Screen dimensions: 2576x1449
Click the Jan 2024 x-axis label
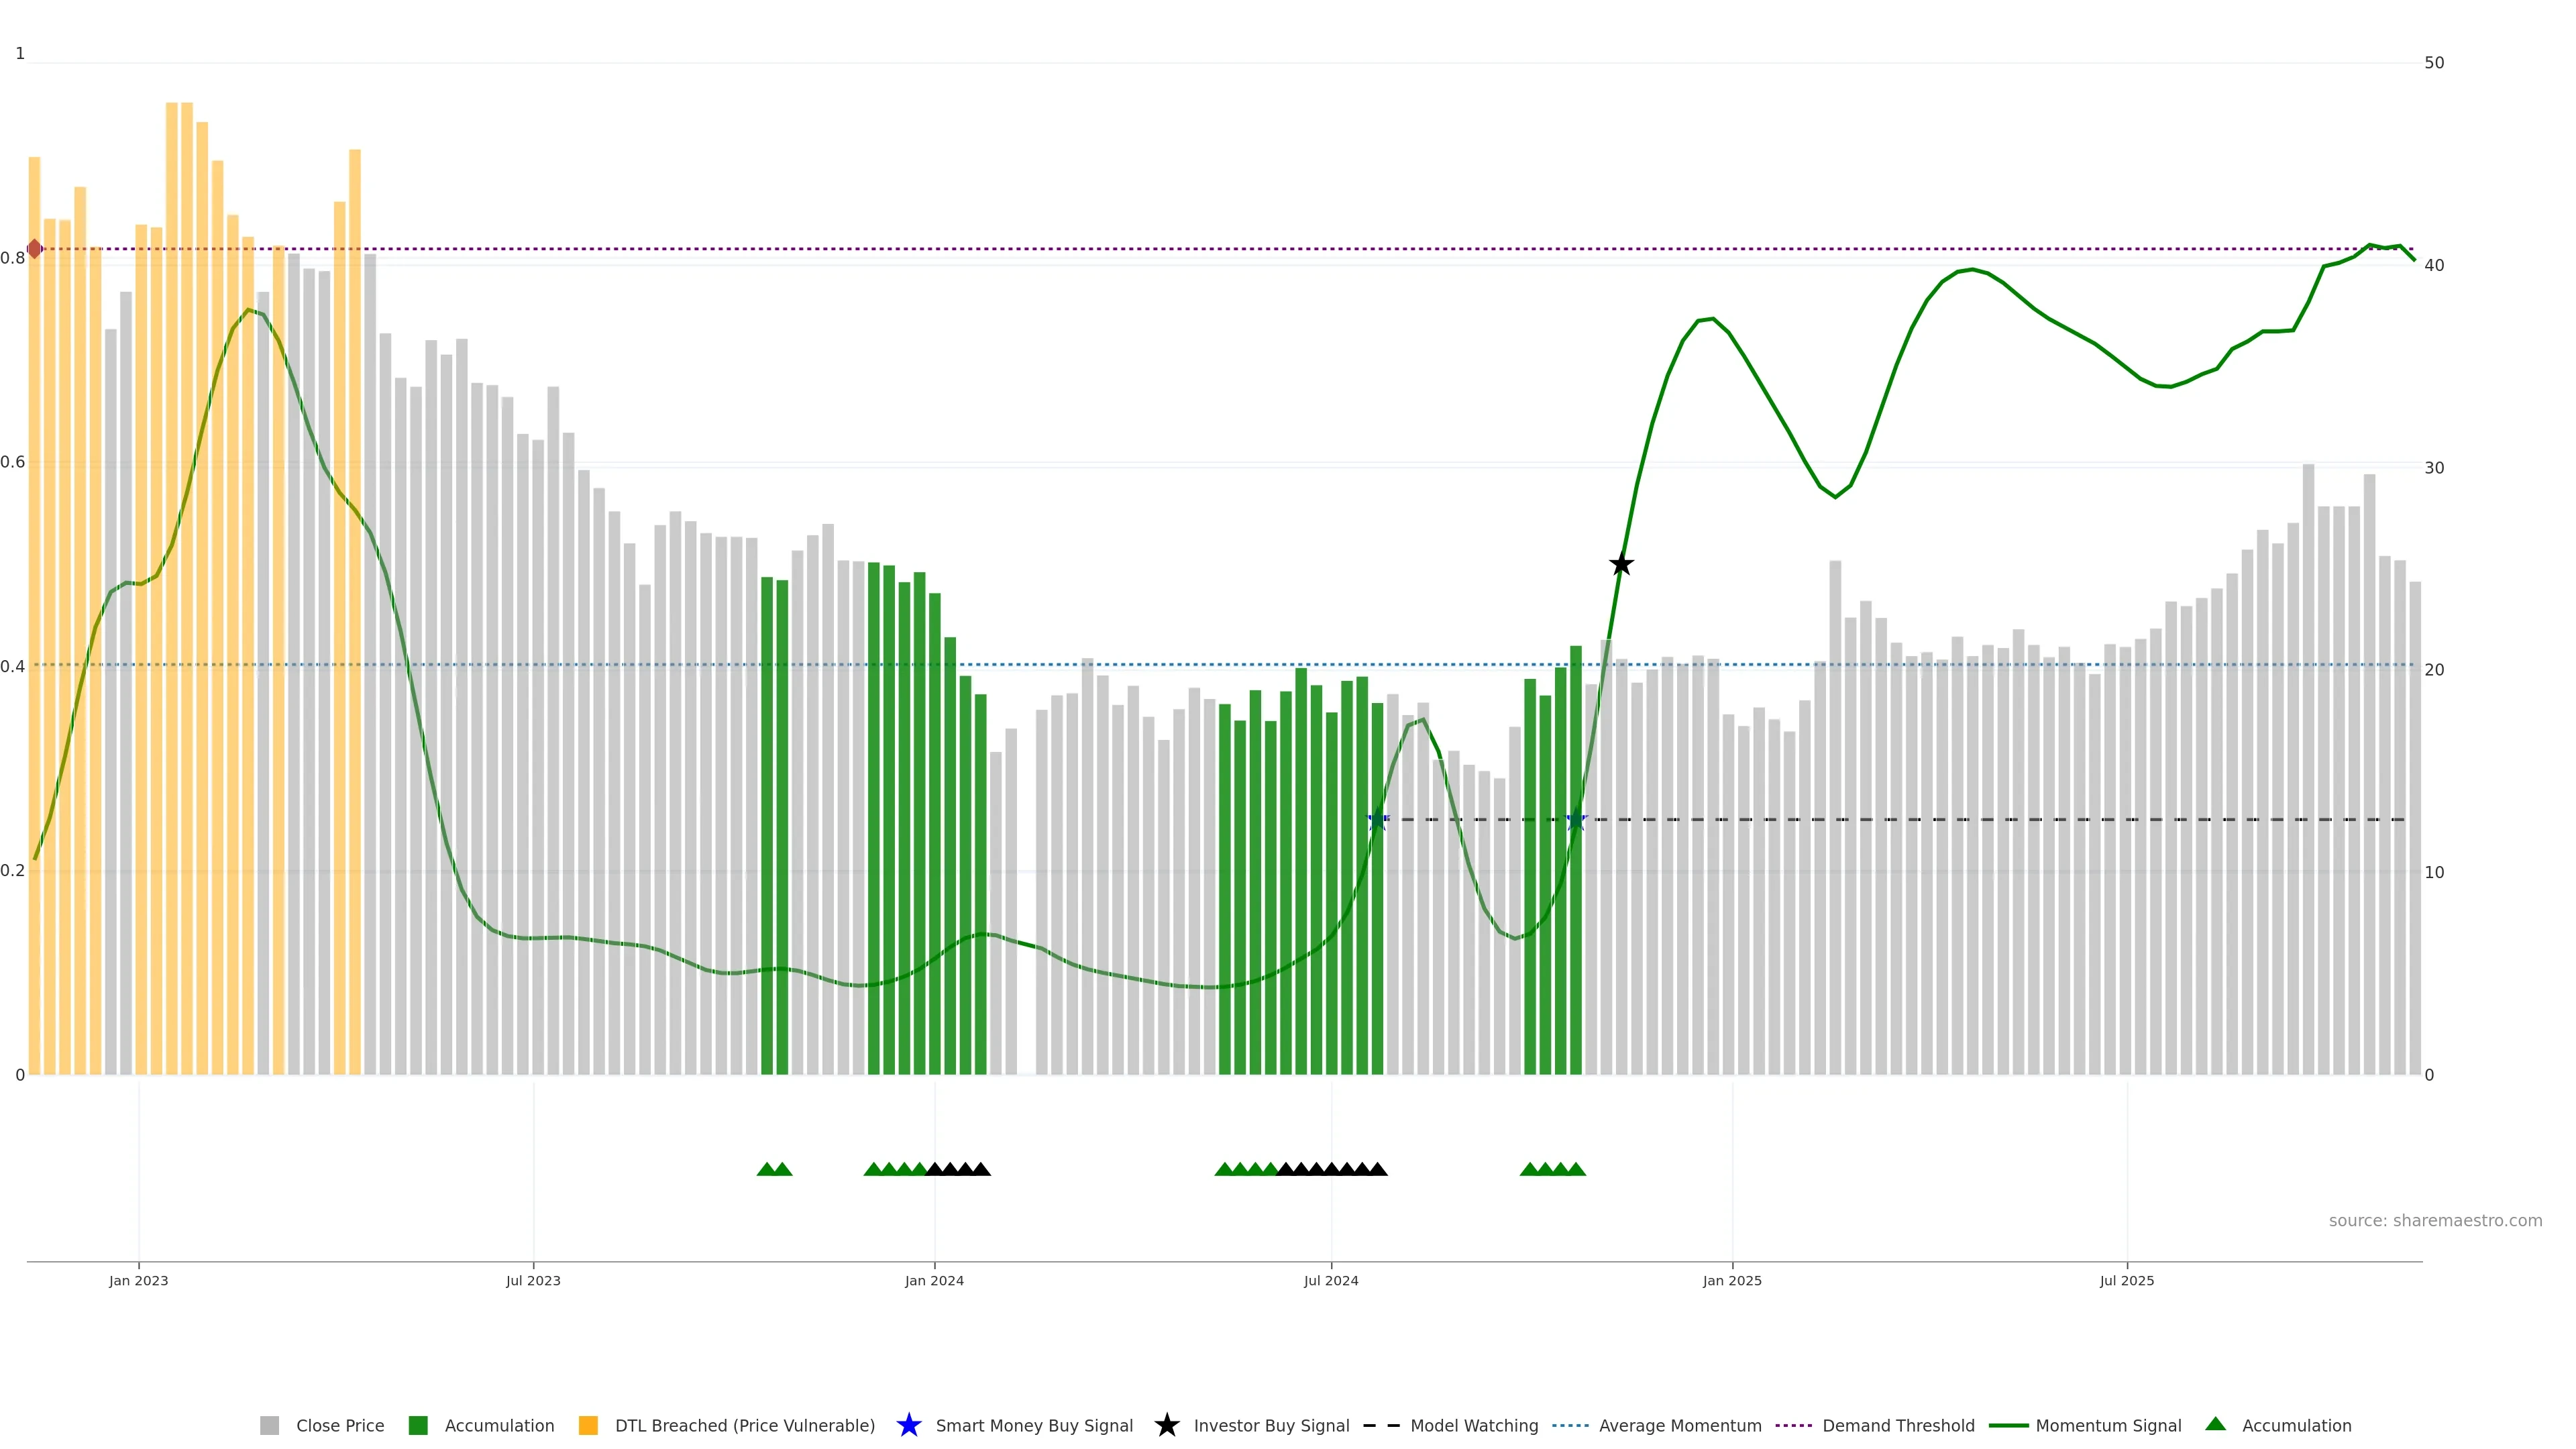tap(934, 1280)
